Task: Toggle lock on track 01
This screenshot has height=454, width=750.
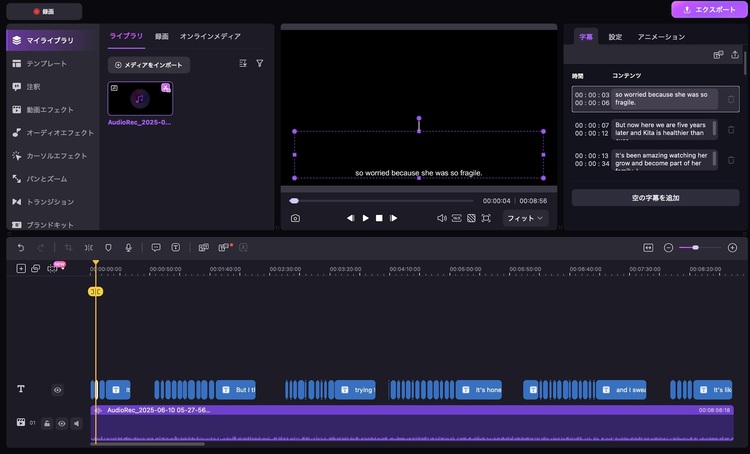Action: tap(47, 423)
